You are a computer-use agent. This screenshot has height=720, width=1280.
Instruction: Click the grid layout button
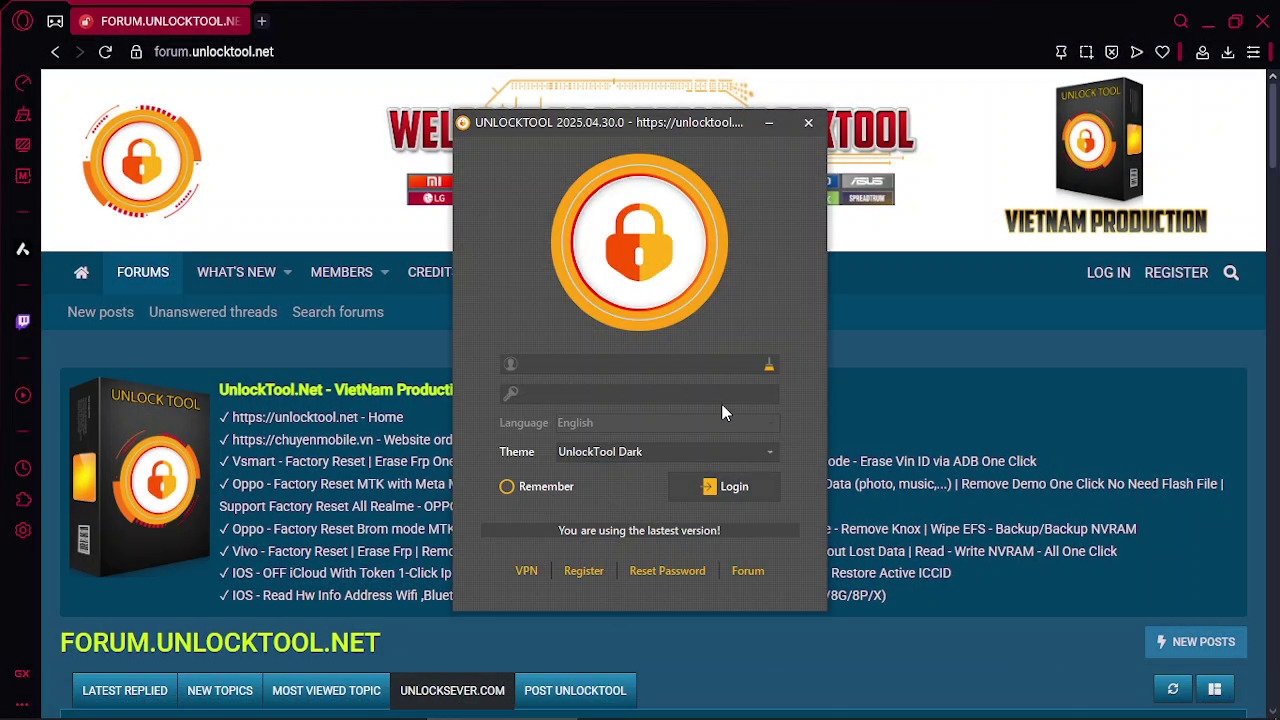point(1214,689)
